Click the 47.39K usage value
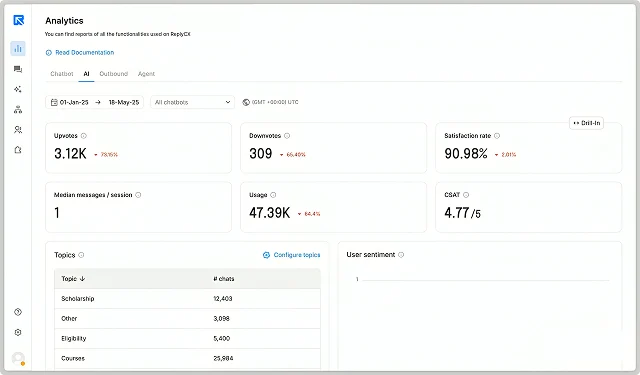640x375 pixels. tap(269, 213)
